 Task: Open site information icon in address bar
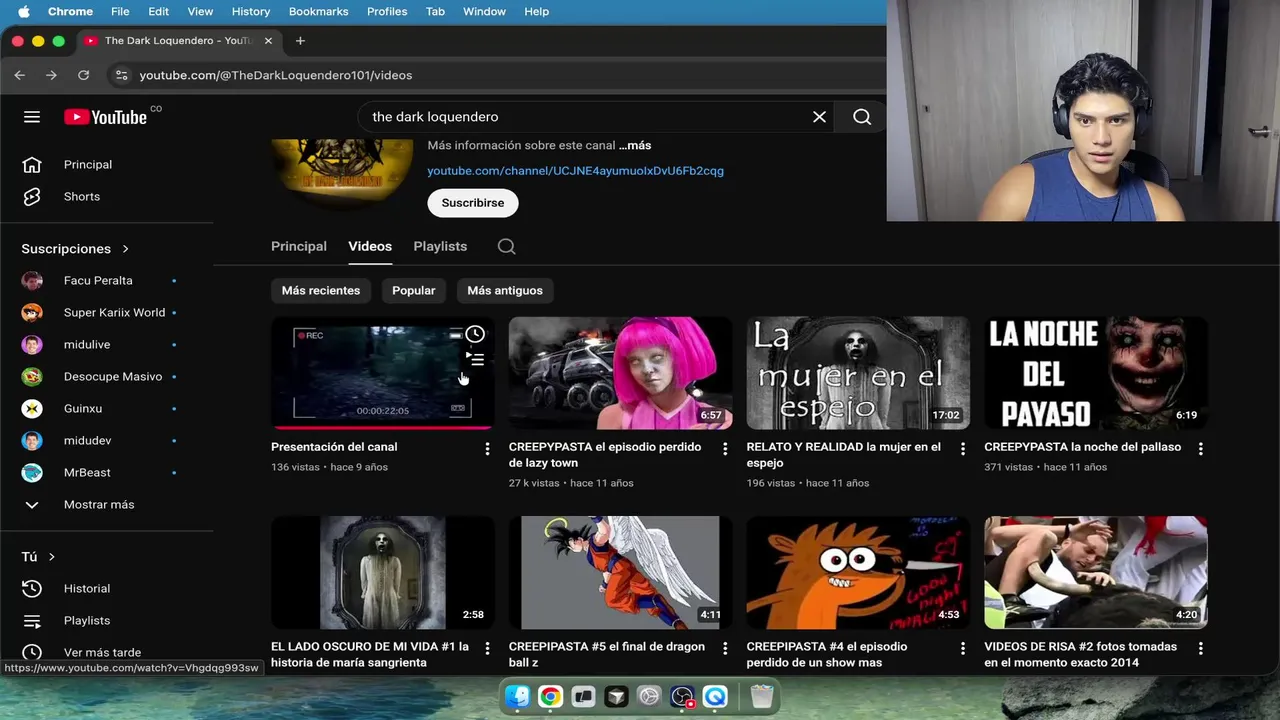pos(121,75)
